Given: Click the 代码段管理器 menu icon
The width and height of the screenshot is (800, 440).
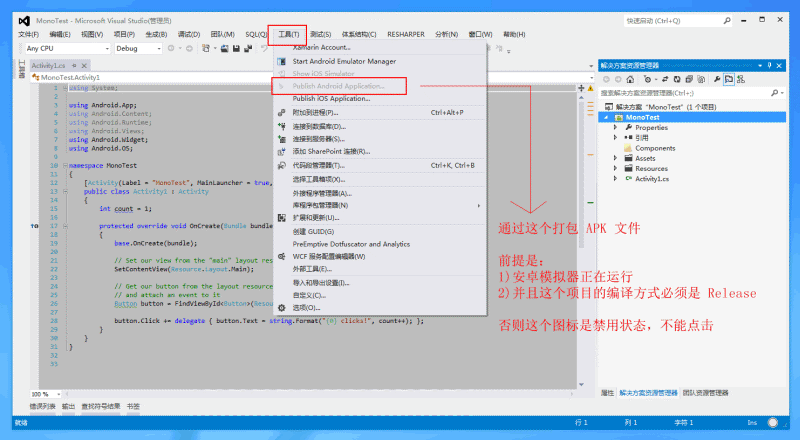Looking at the screenshot, I should (x=282, y=165).
